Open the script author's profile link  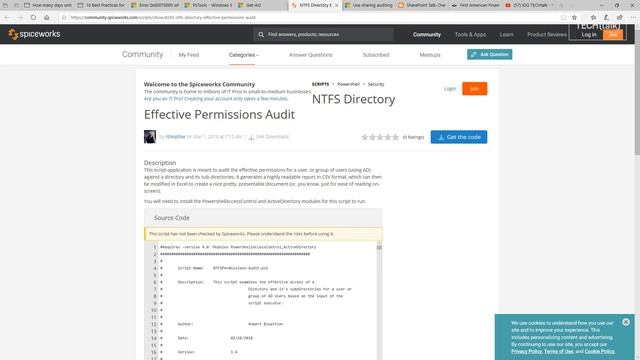tap(176, 137)
